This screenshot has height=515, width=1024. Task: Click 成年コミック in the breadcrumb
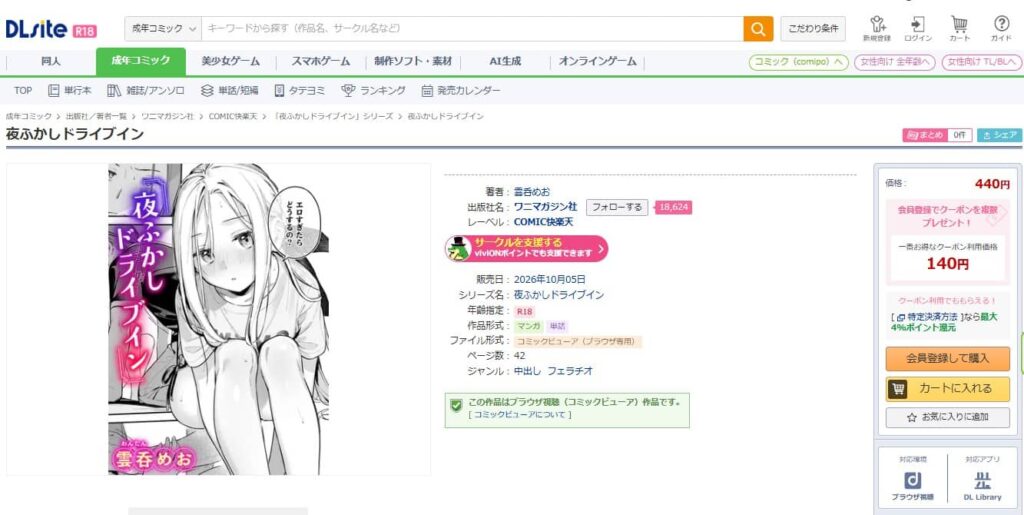[29, 116]
